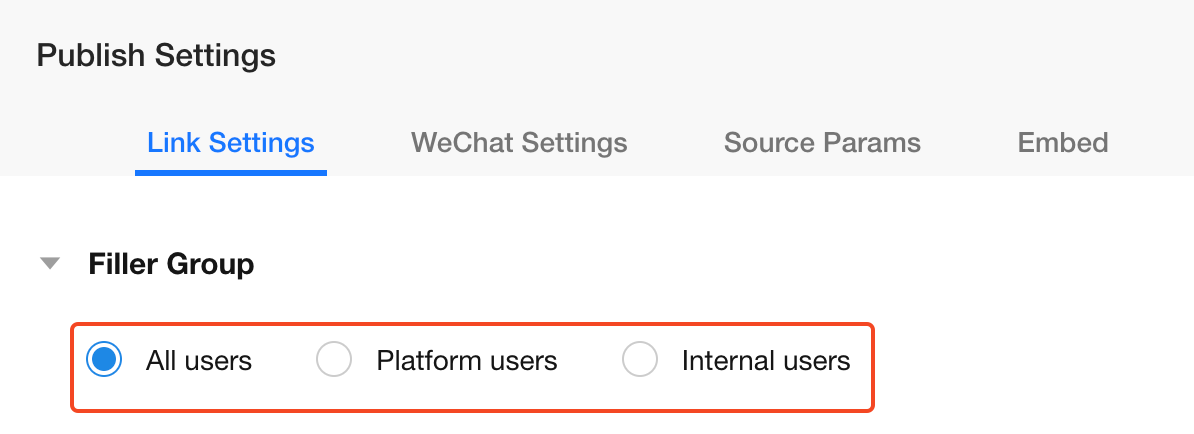Click the word "WeChat" in the tab bar
Image resolution: width=1194 pixels, height=434 pixels.
click(x=461, y=142)
